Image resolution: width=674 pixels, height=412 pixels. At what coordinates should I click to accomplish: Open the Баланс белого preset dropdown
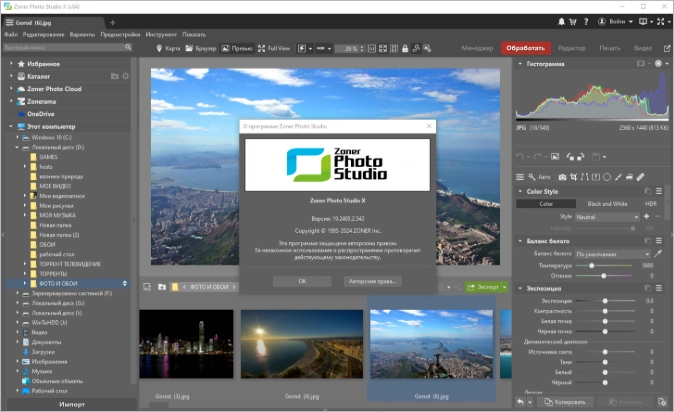(x=612, y=254)
